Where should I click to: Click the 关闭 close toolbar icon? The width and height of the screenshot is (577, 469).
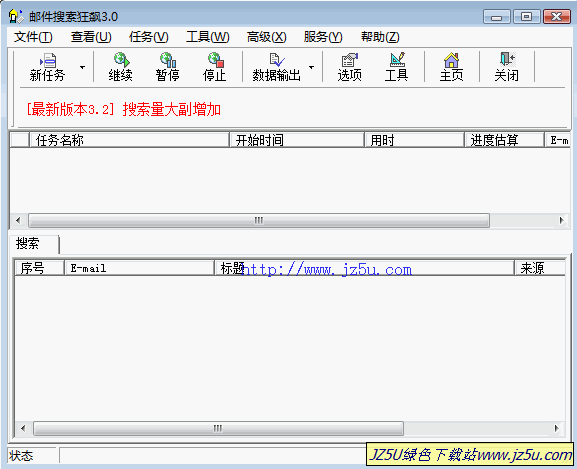tap(507, 67)
